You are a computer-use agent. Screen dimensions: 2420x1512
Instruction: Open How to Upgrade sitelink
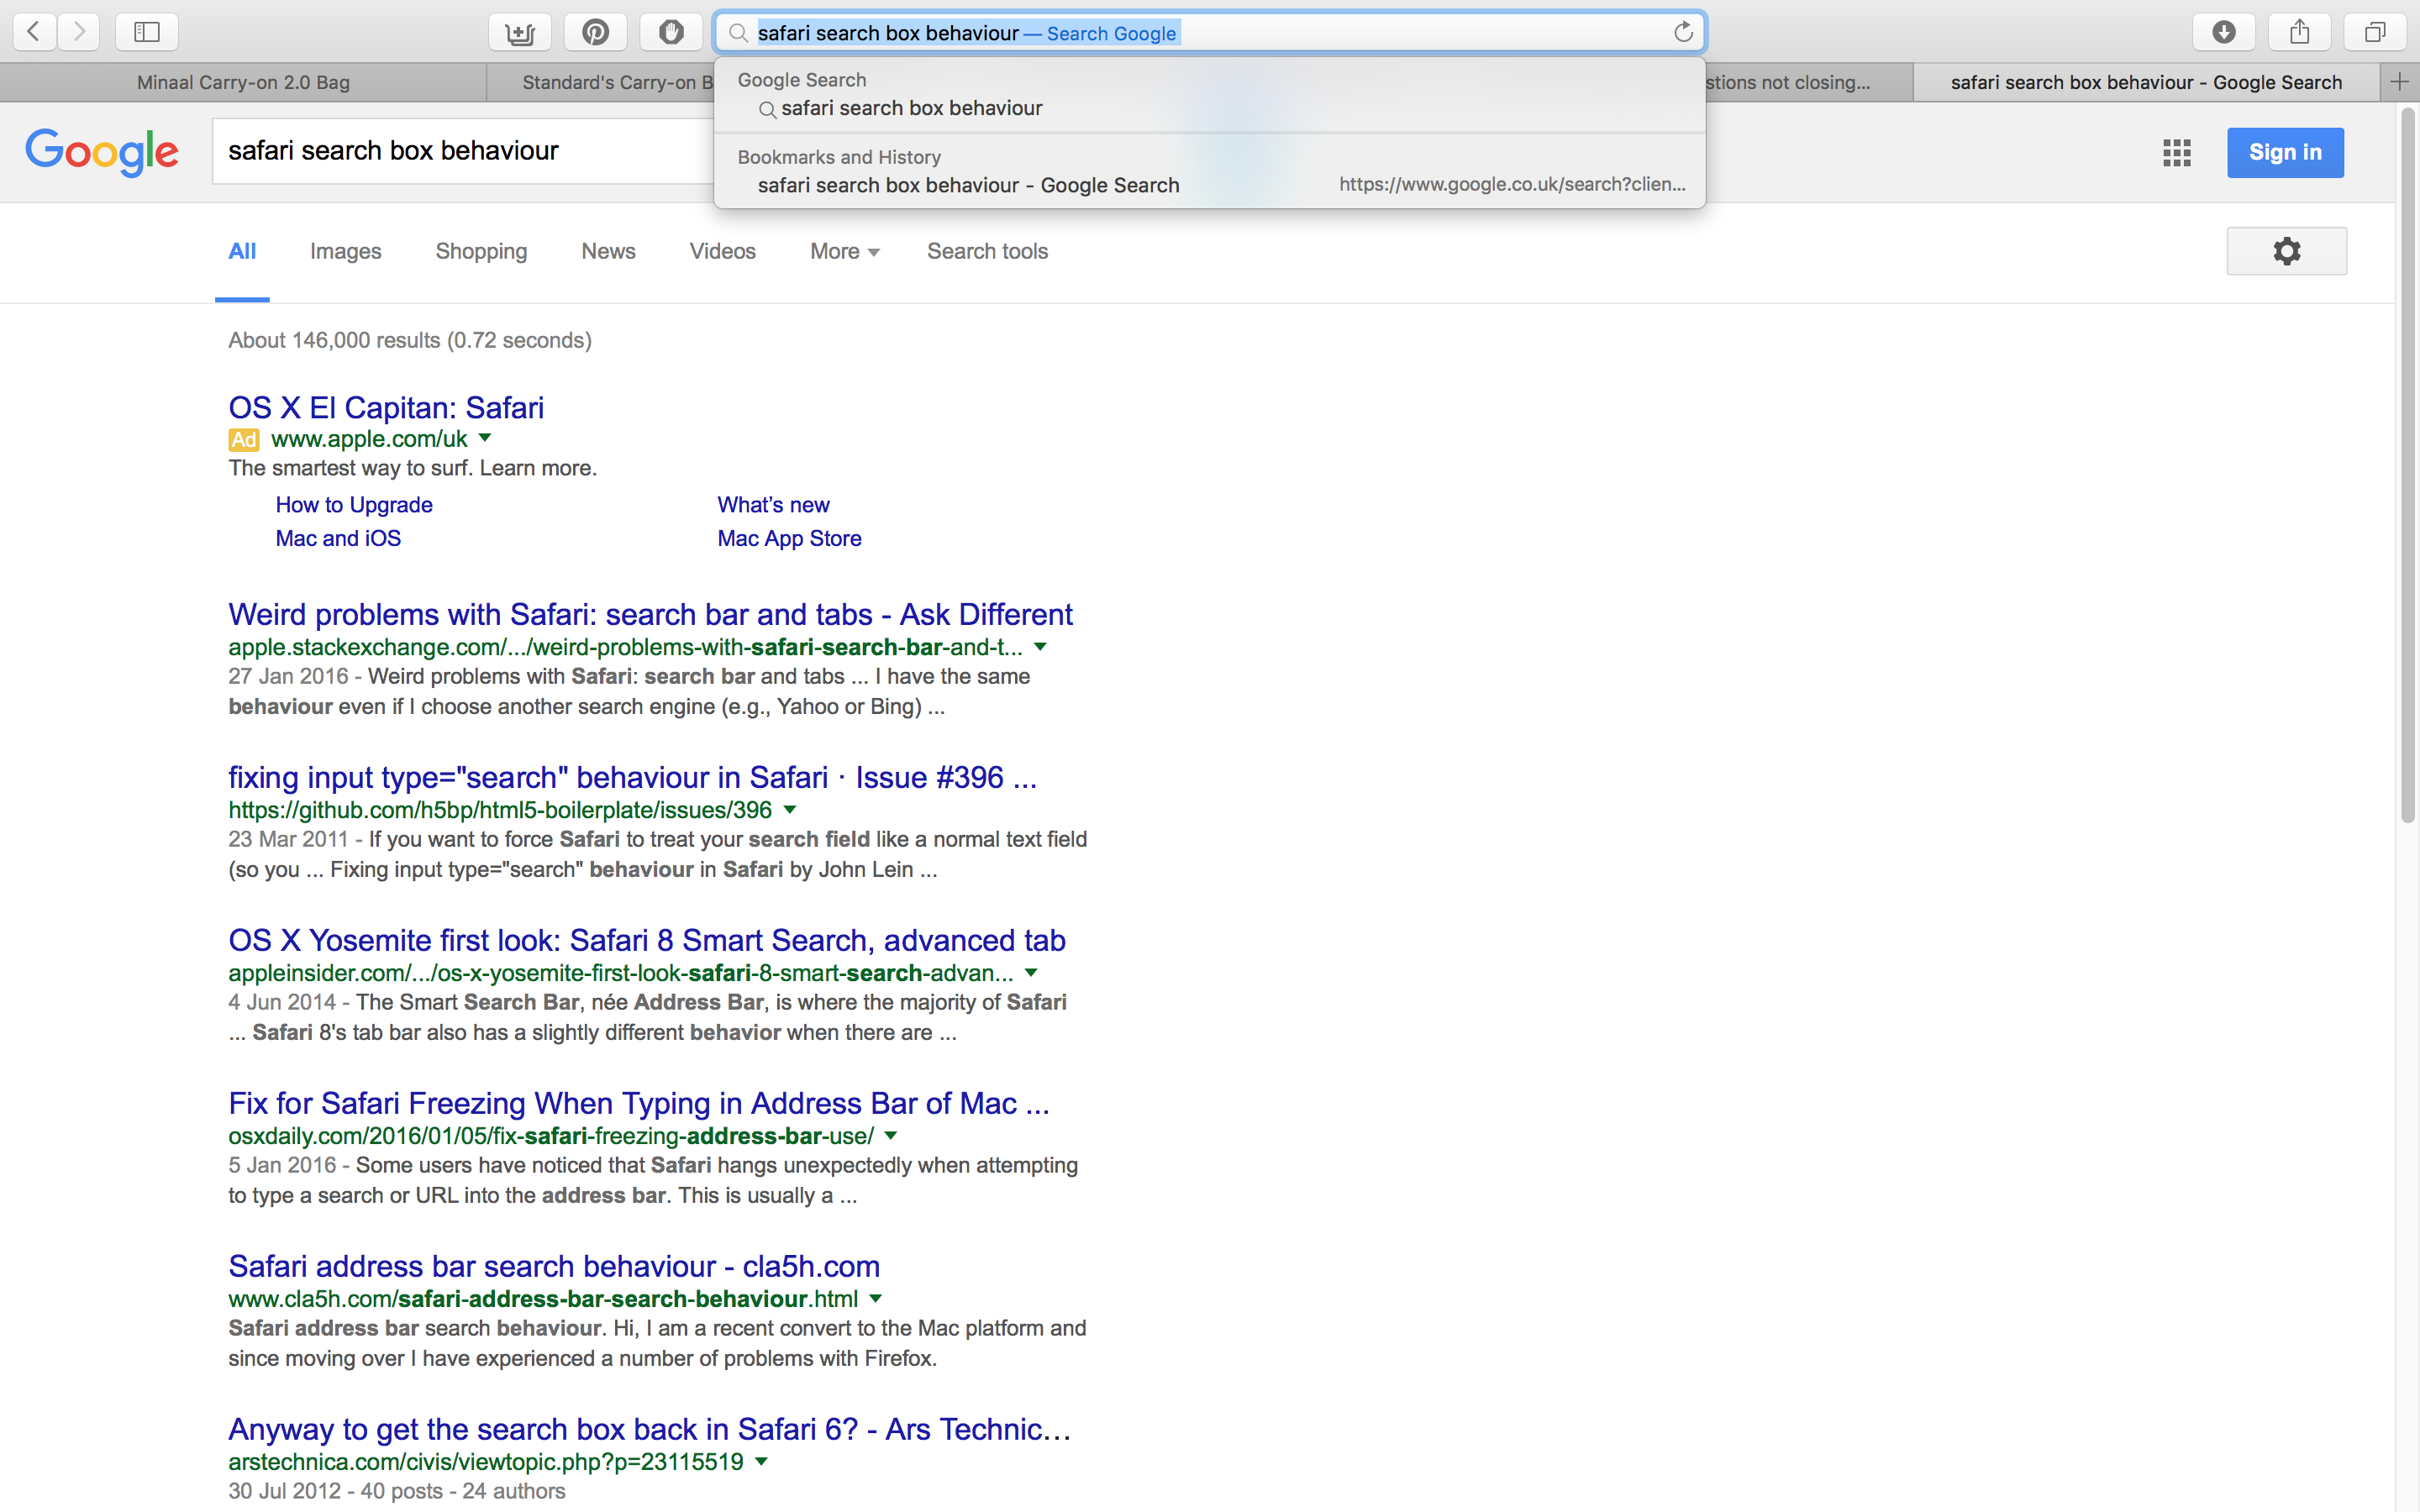[354, 505]
